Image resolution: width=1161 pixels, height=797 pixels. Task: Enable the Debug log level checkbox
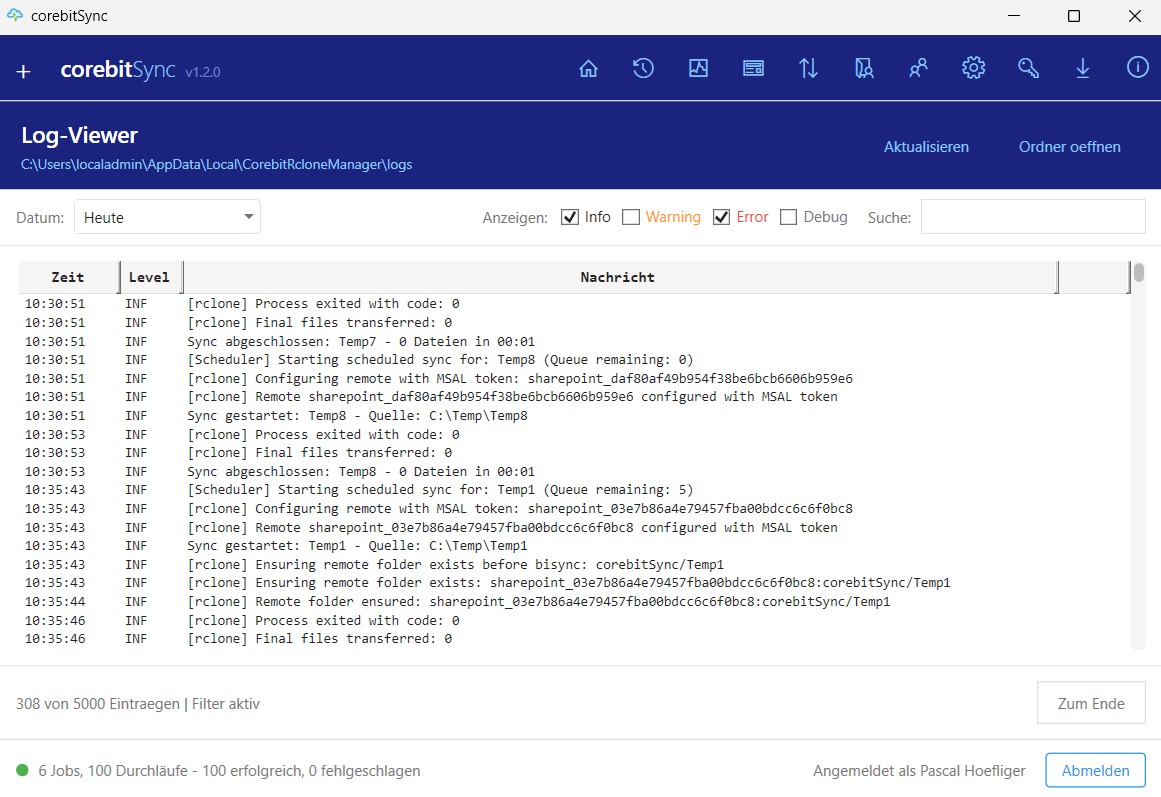[788, 216]
